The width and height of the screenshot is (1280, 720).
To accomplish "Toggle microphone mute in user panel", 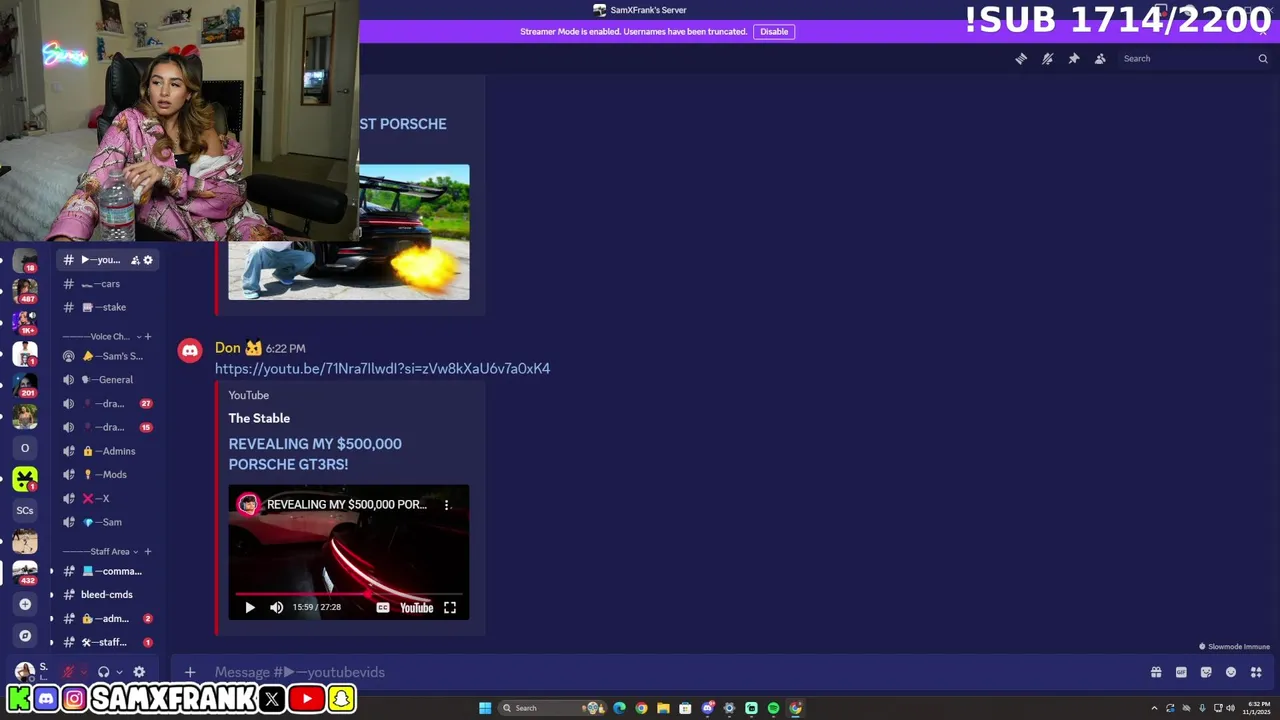I will click(x=69, y=672).
